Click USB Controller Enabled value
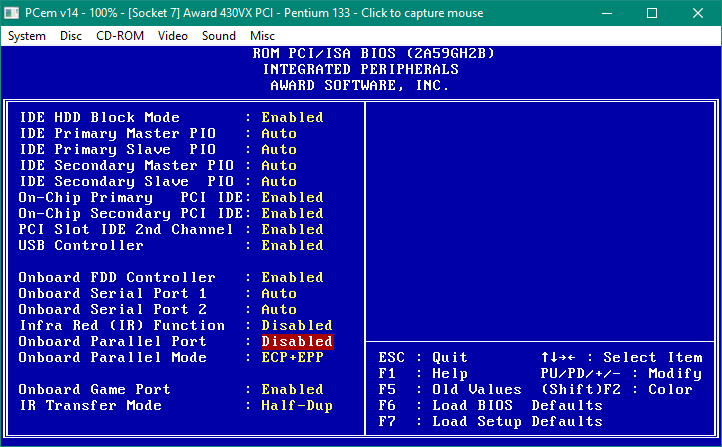The image size is (722, 447). (292, 245)
